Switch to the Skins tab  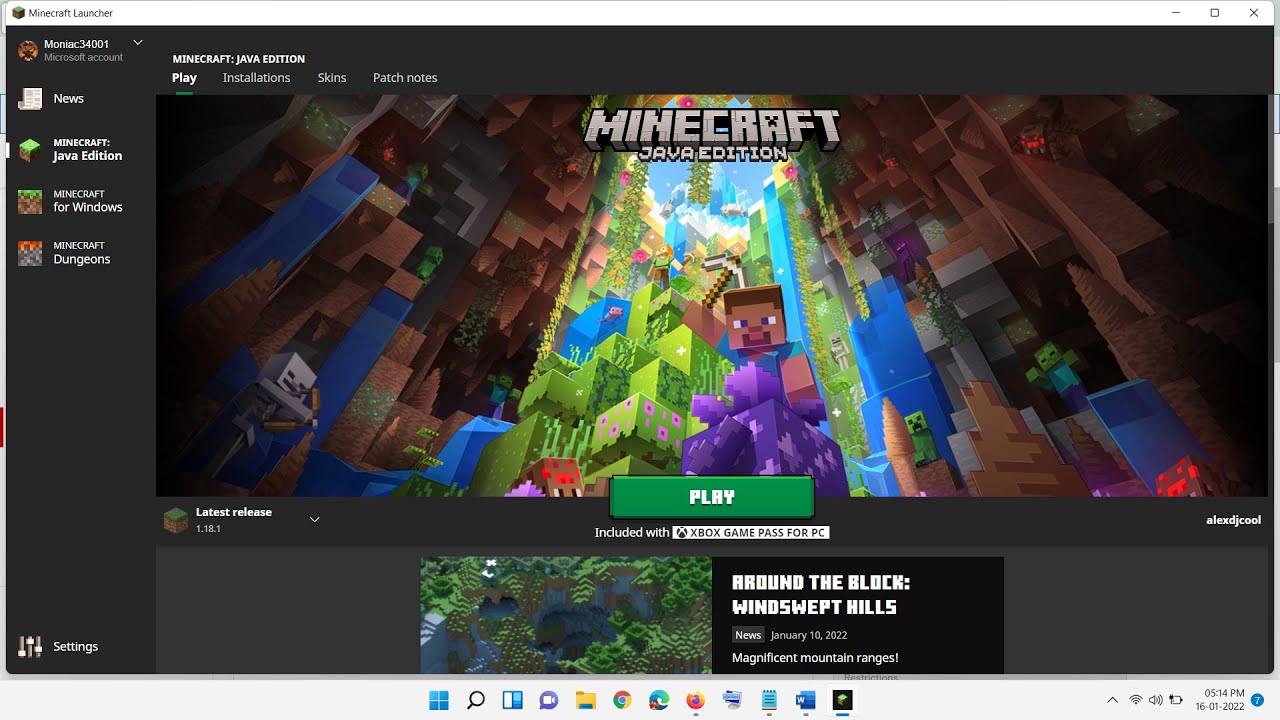pyautogui.click(x=332, y=77)
